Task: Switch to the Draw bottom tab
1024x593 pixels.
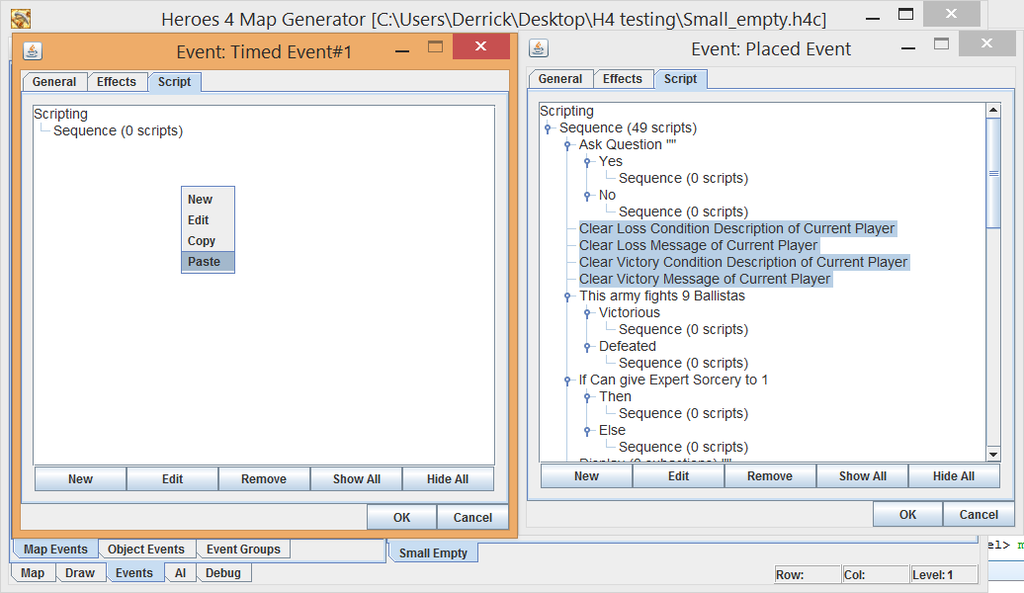Action: click(80, 573)
